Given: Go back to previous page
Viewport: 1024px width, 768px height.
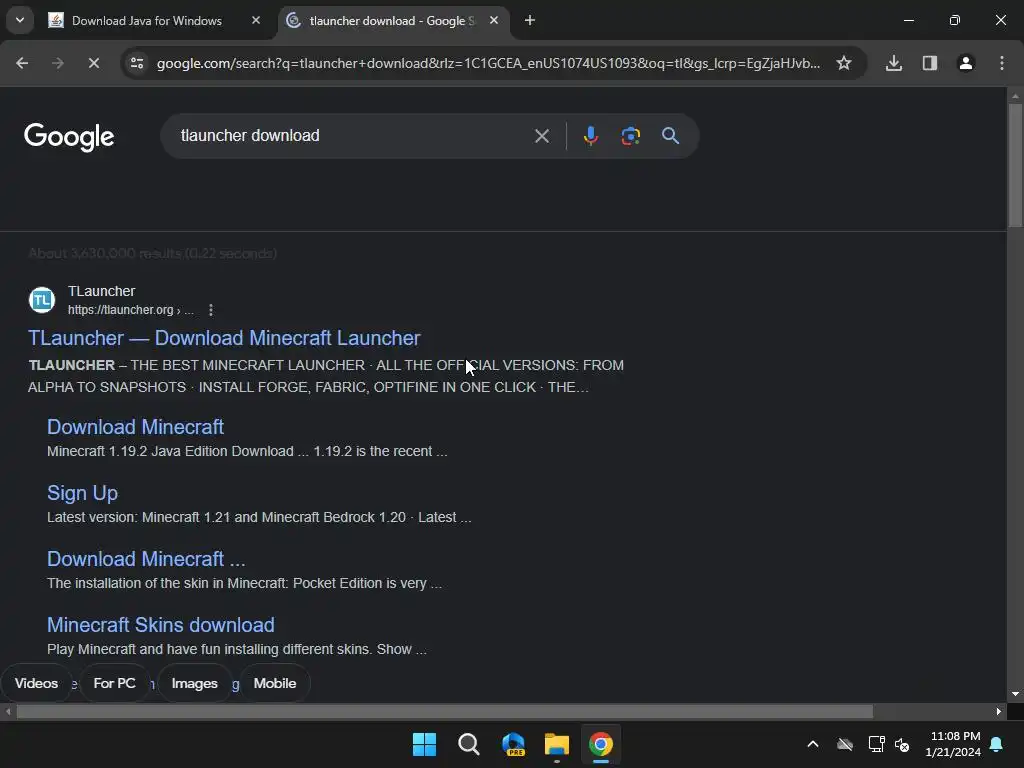Looking at the screenshot, I should (x=22, y=63).
